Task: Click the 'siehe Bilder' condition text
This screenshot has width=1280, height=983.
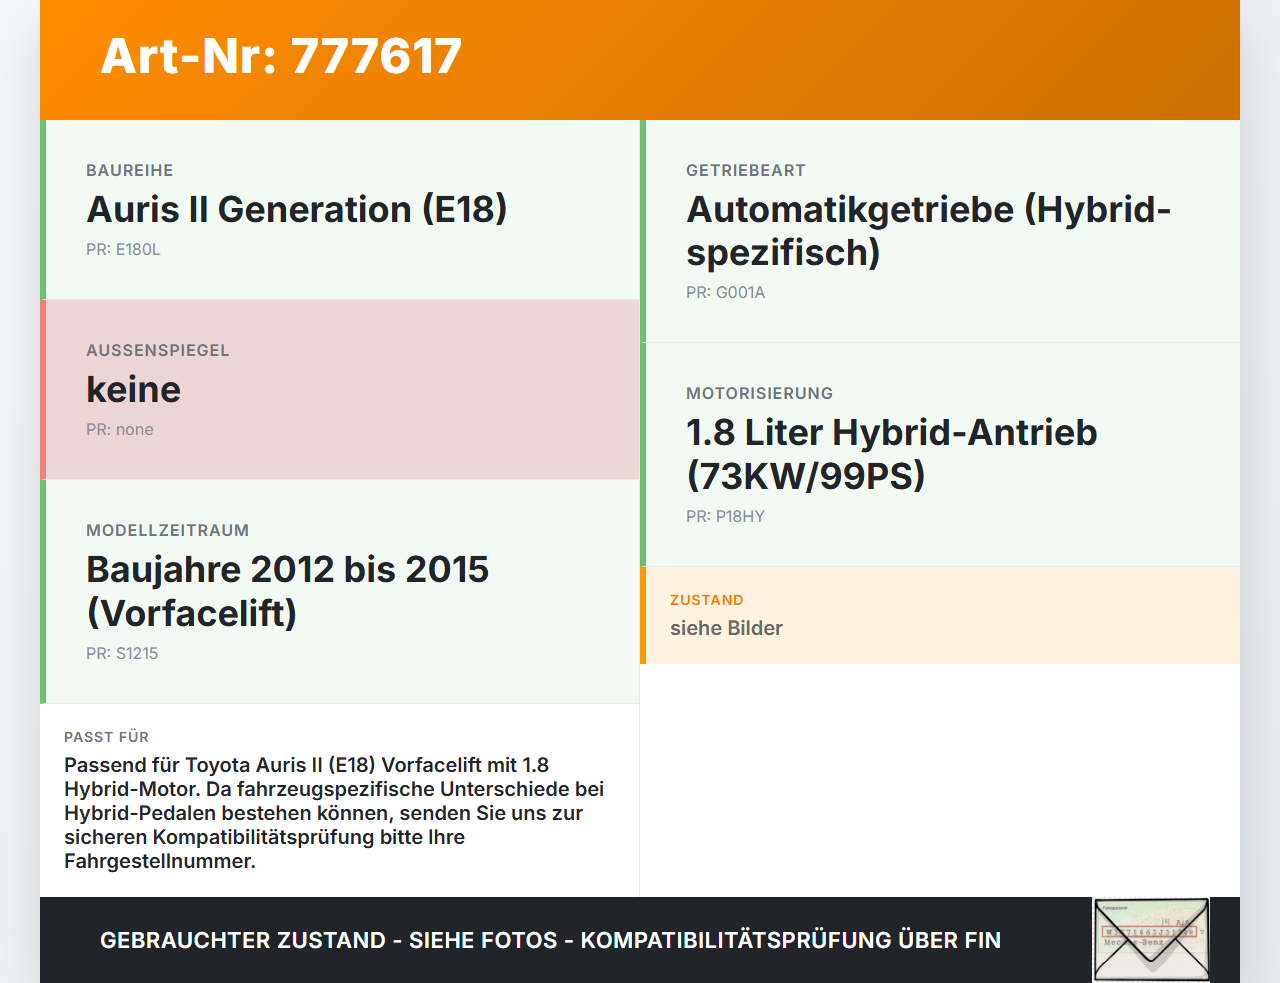Action: 727,629
